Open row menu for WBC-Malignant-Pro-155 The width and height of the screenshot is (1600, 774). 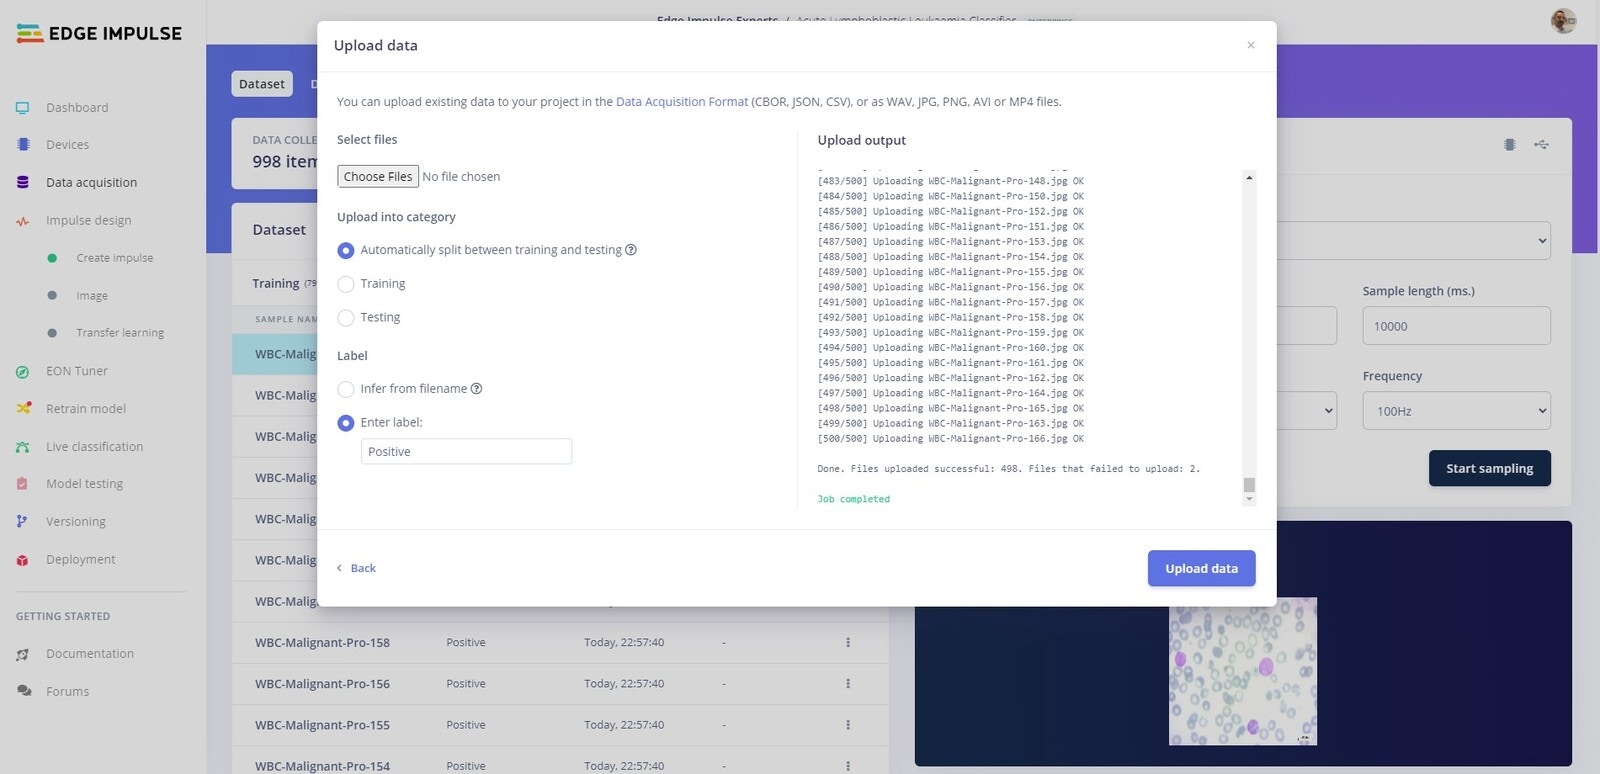point(848,725)
